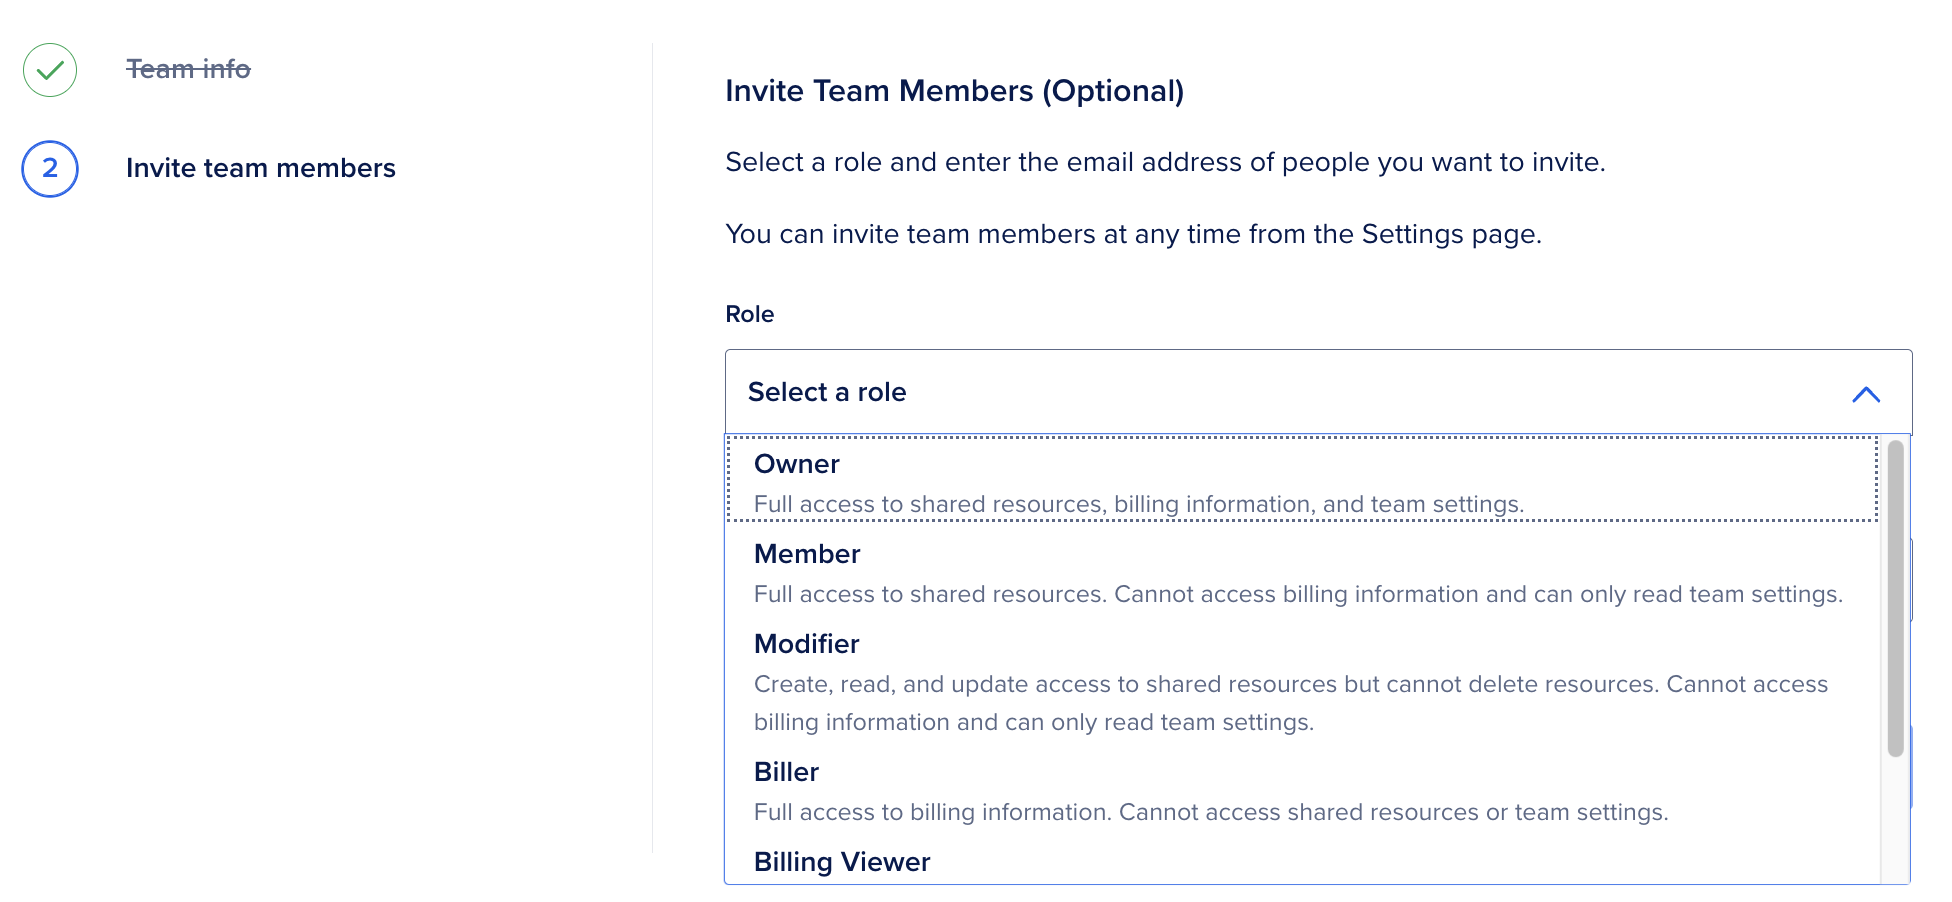This screenshot has height=902, width=1952.
Task: Pick the Member role from the list
Action: click(x=807, y=554)
